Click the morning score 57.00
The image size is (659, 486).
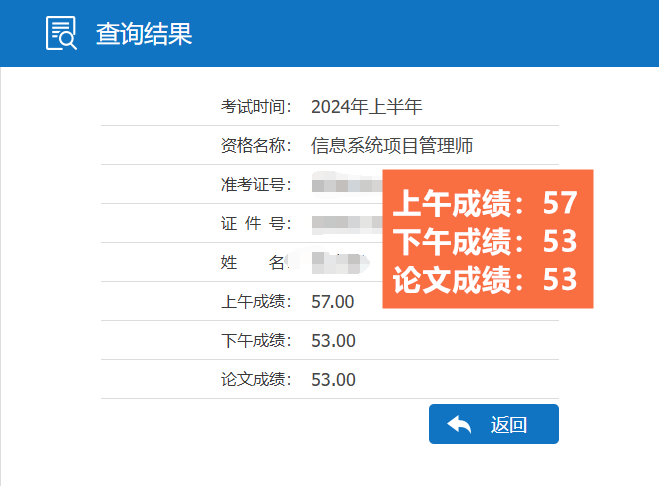click(333, 302)
